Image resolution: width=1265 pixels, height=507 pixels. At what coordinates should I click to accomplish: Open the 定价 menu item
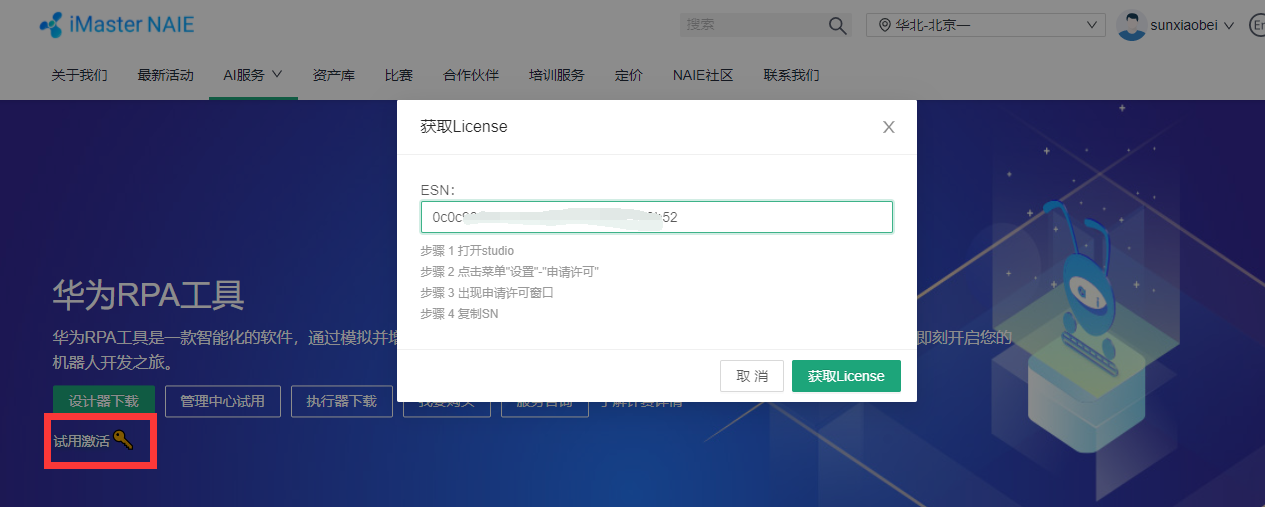[629, 75]
